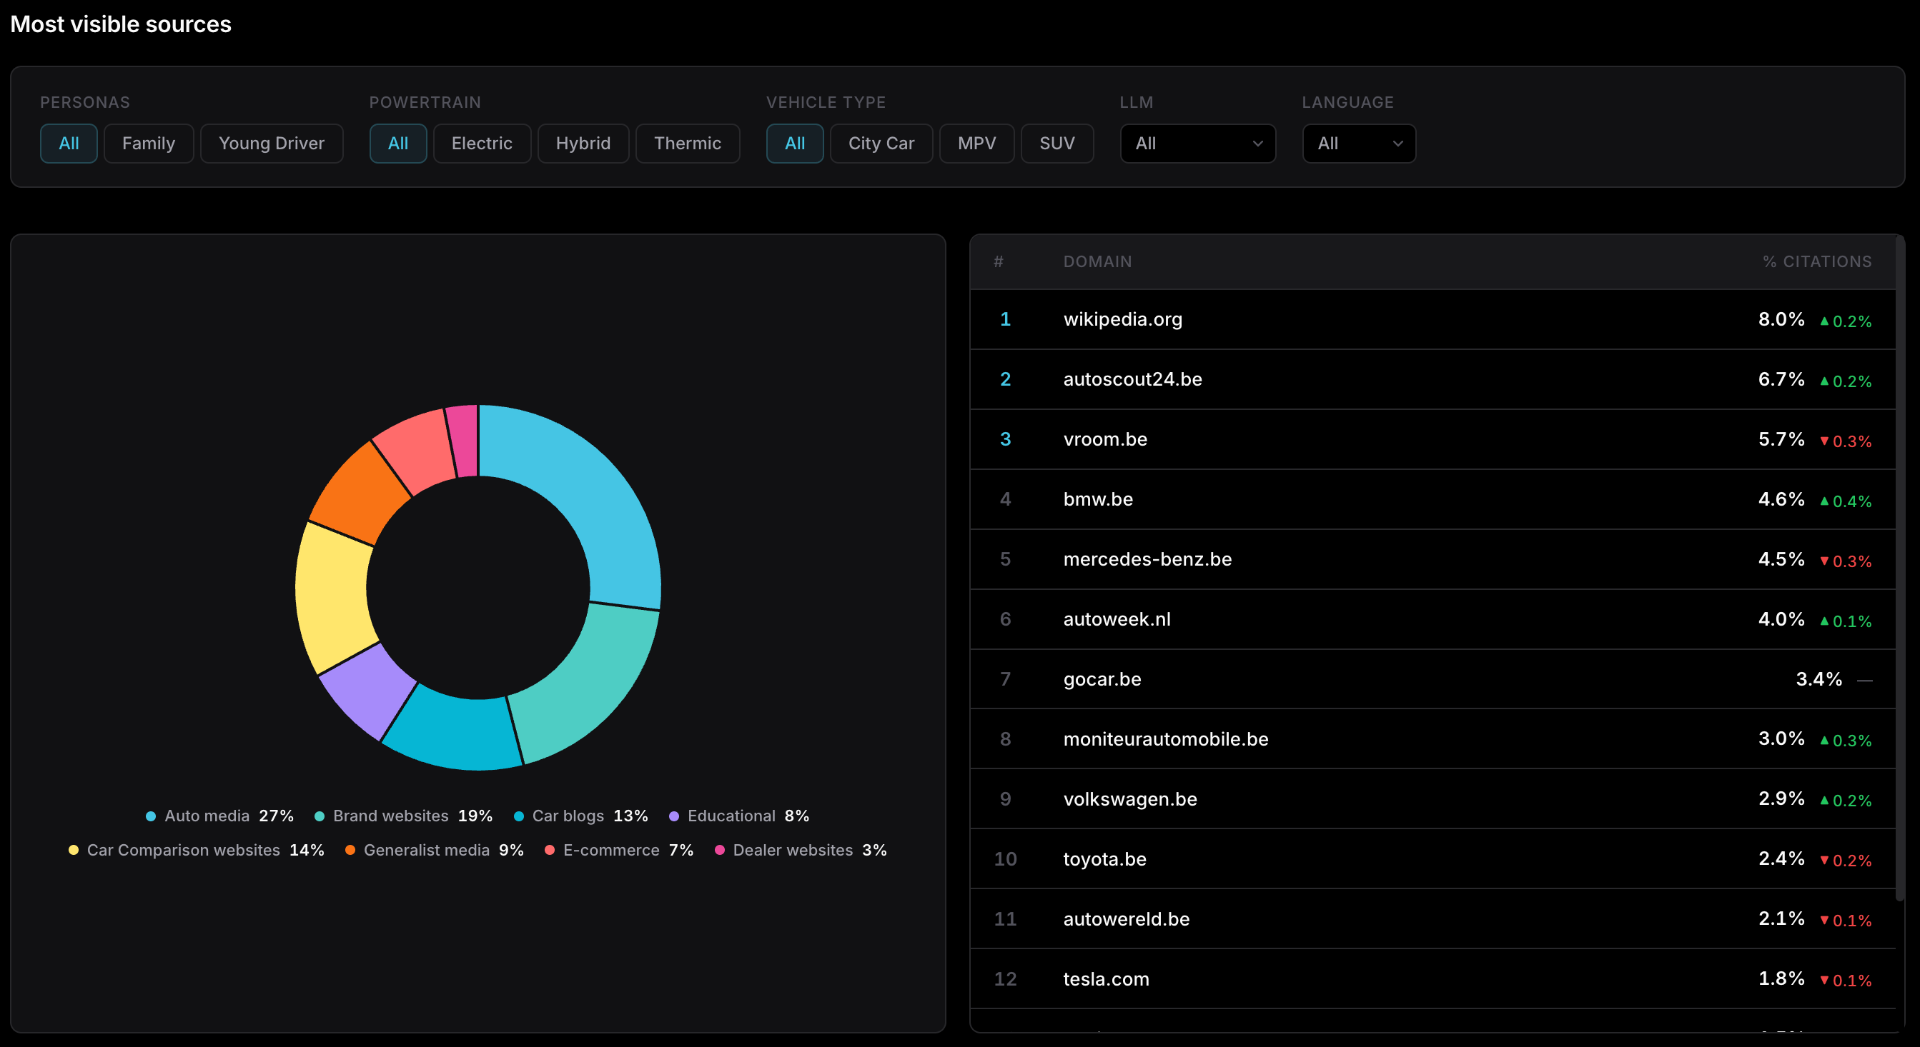
Task: Click the no-change dash for gocar.be
Action: 1865,680
